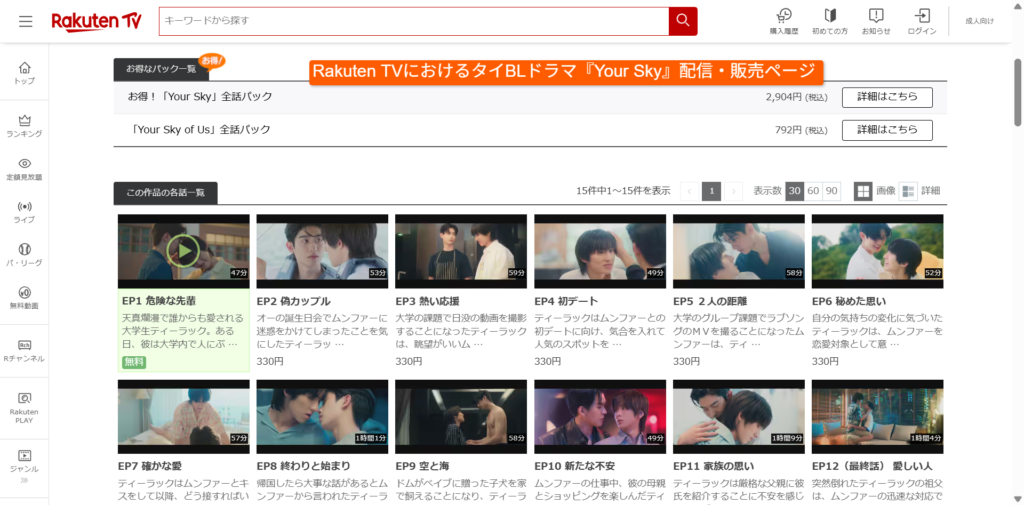
Task: Click EP3 熱い応援 title link
Action: (x=427, y=301)
